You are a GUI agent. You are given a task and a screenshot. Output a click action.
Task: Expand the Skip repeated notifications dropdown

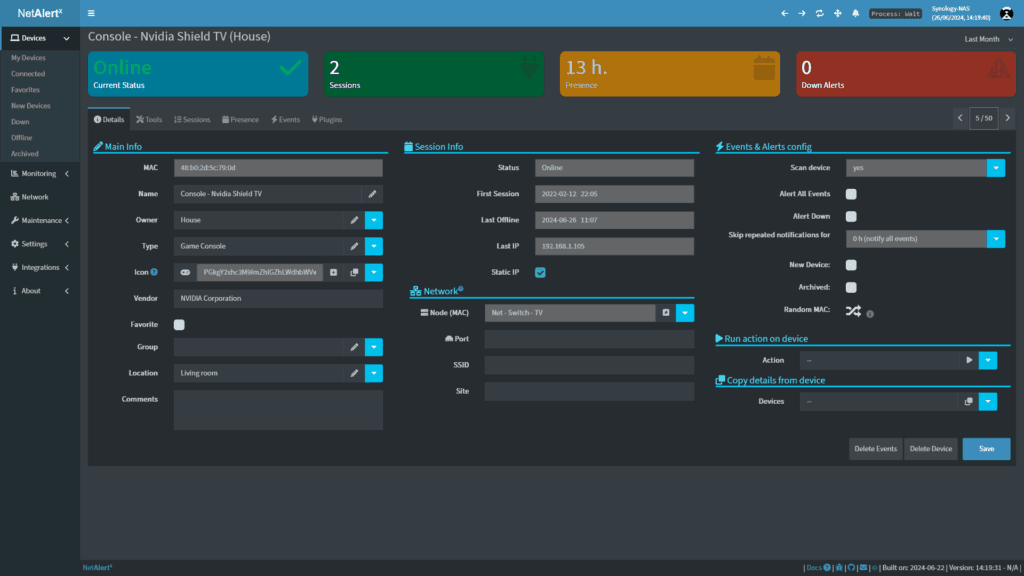coord(995,239)
